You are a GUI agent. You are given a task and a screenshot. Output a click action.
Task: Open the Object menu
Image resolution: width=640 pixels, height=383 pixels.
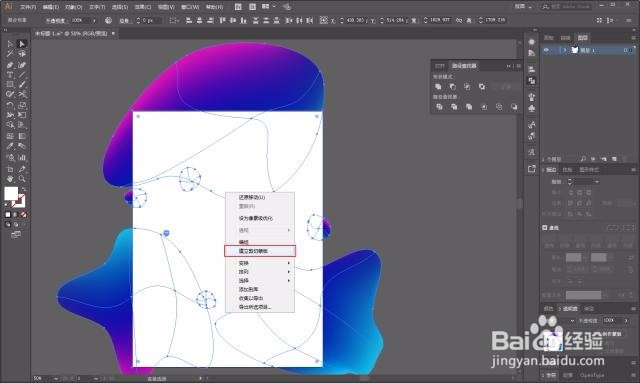tap(74, 7)
